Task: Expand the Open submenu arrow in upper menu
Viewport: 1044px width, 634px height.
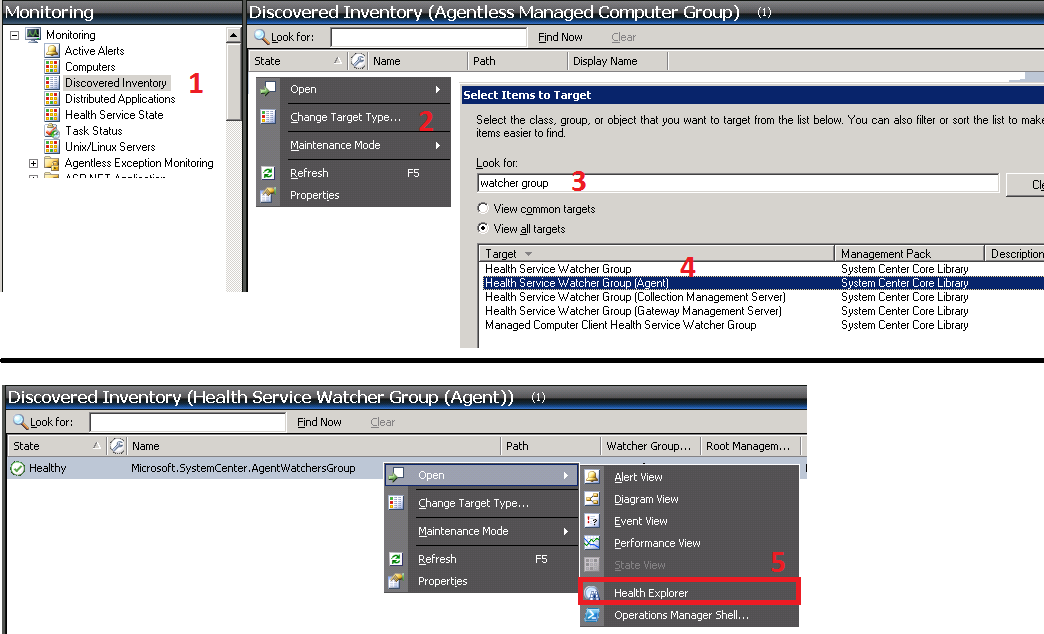Action: coord(437,89)
